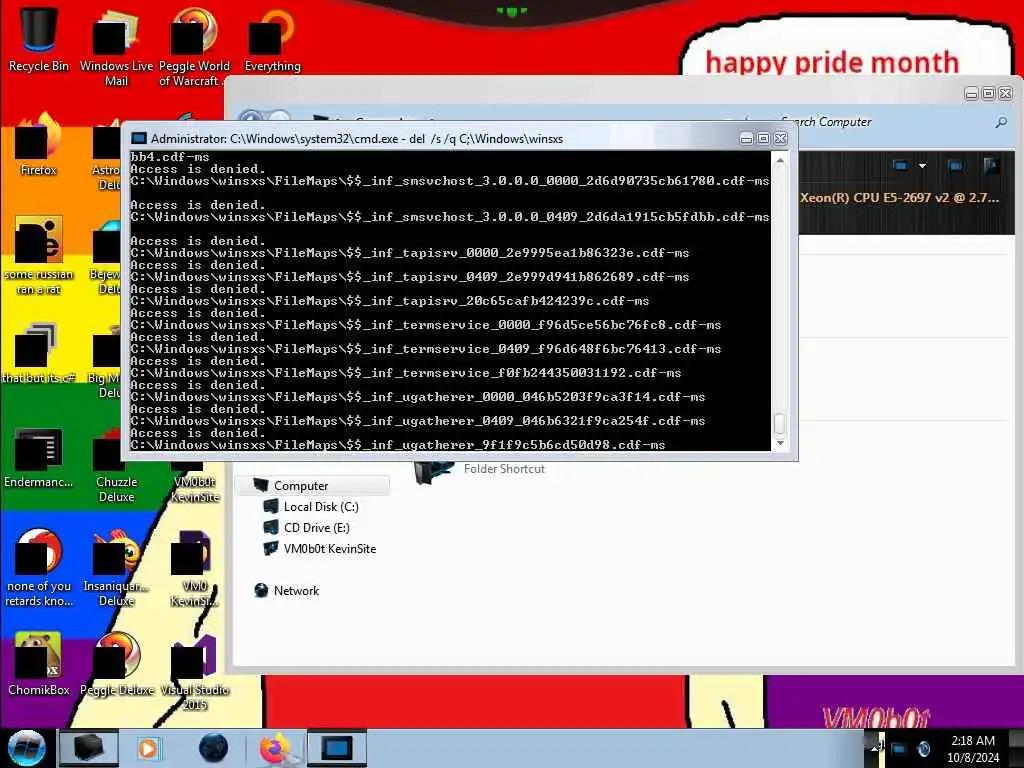Screen dimensions: 1024x768
Task: Launch the Chuzzle Deluxe desktop shortcut
Action: pyautogui.click(x=116, y=465)
